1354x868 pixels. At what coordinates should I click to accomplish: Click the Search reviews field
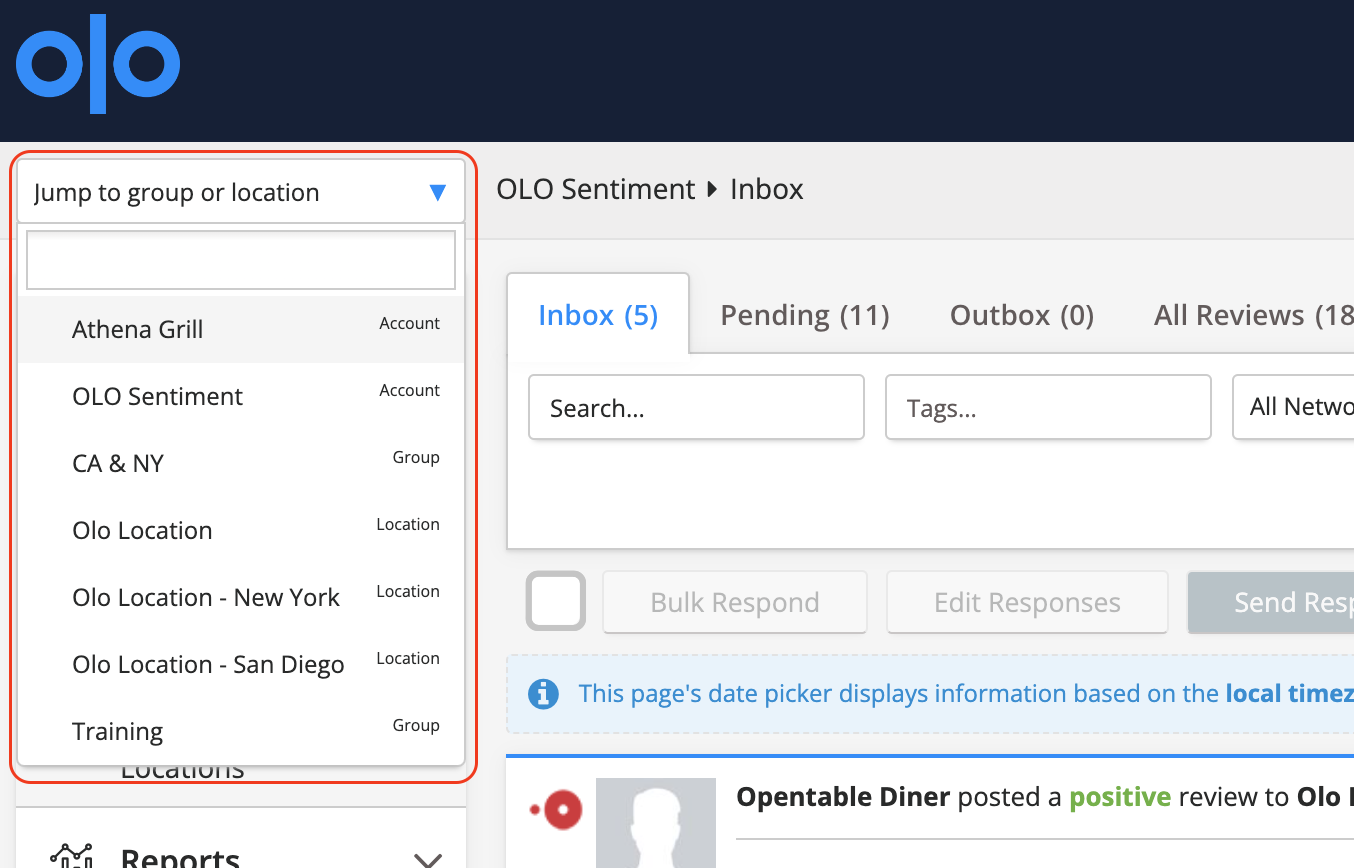(x=696, y=407)
